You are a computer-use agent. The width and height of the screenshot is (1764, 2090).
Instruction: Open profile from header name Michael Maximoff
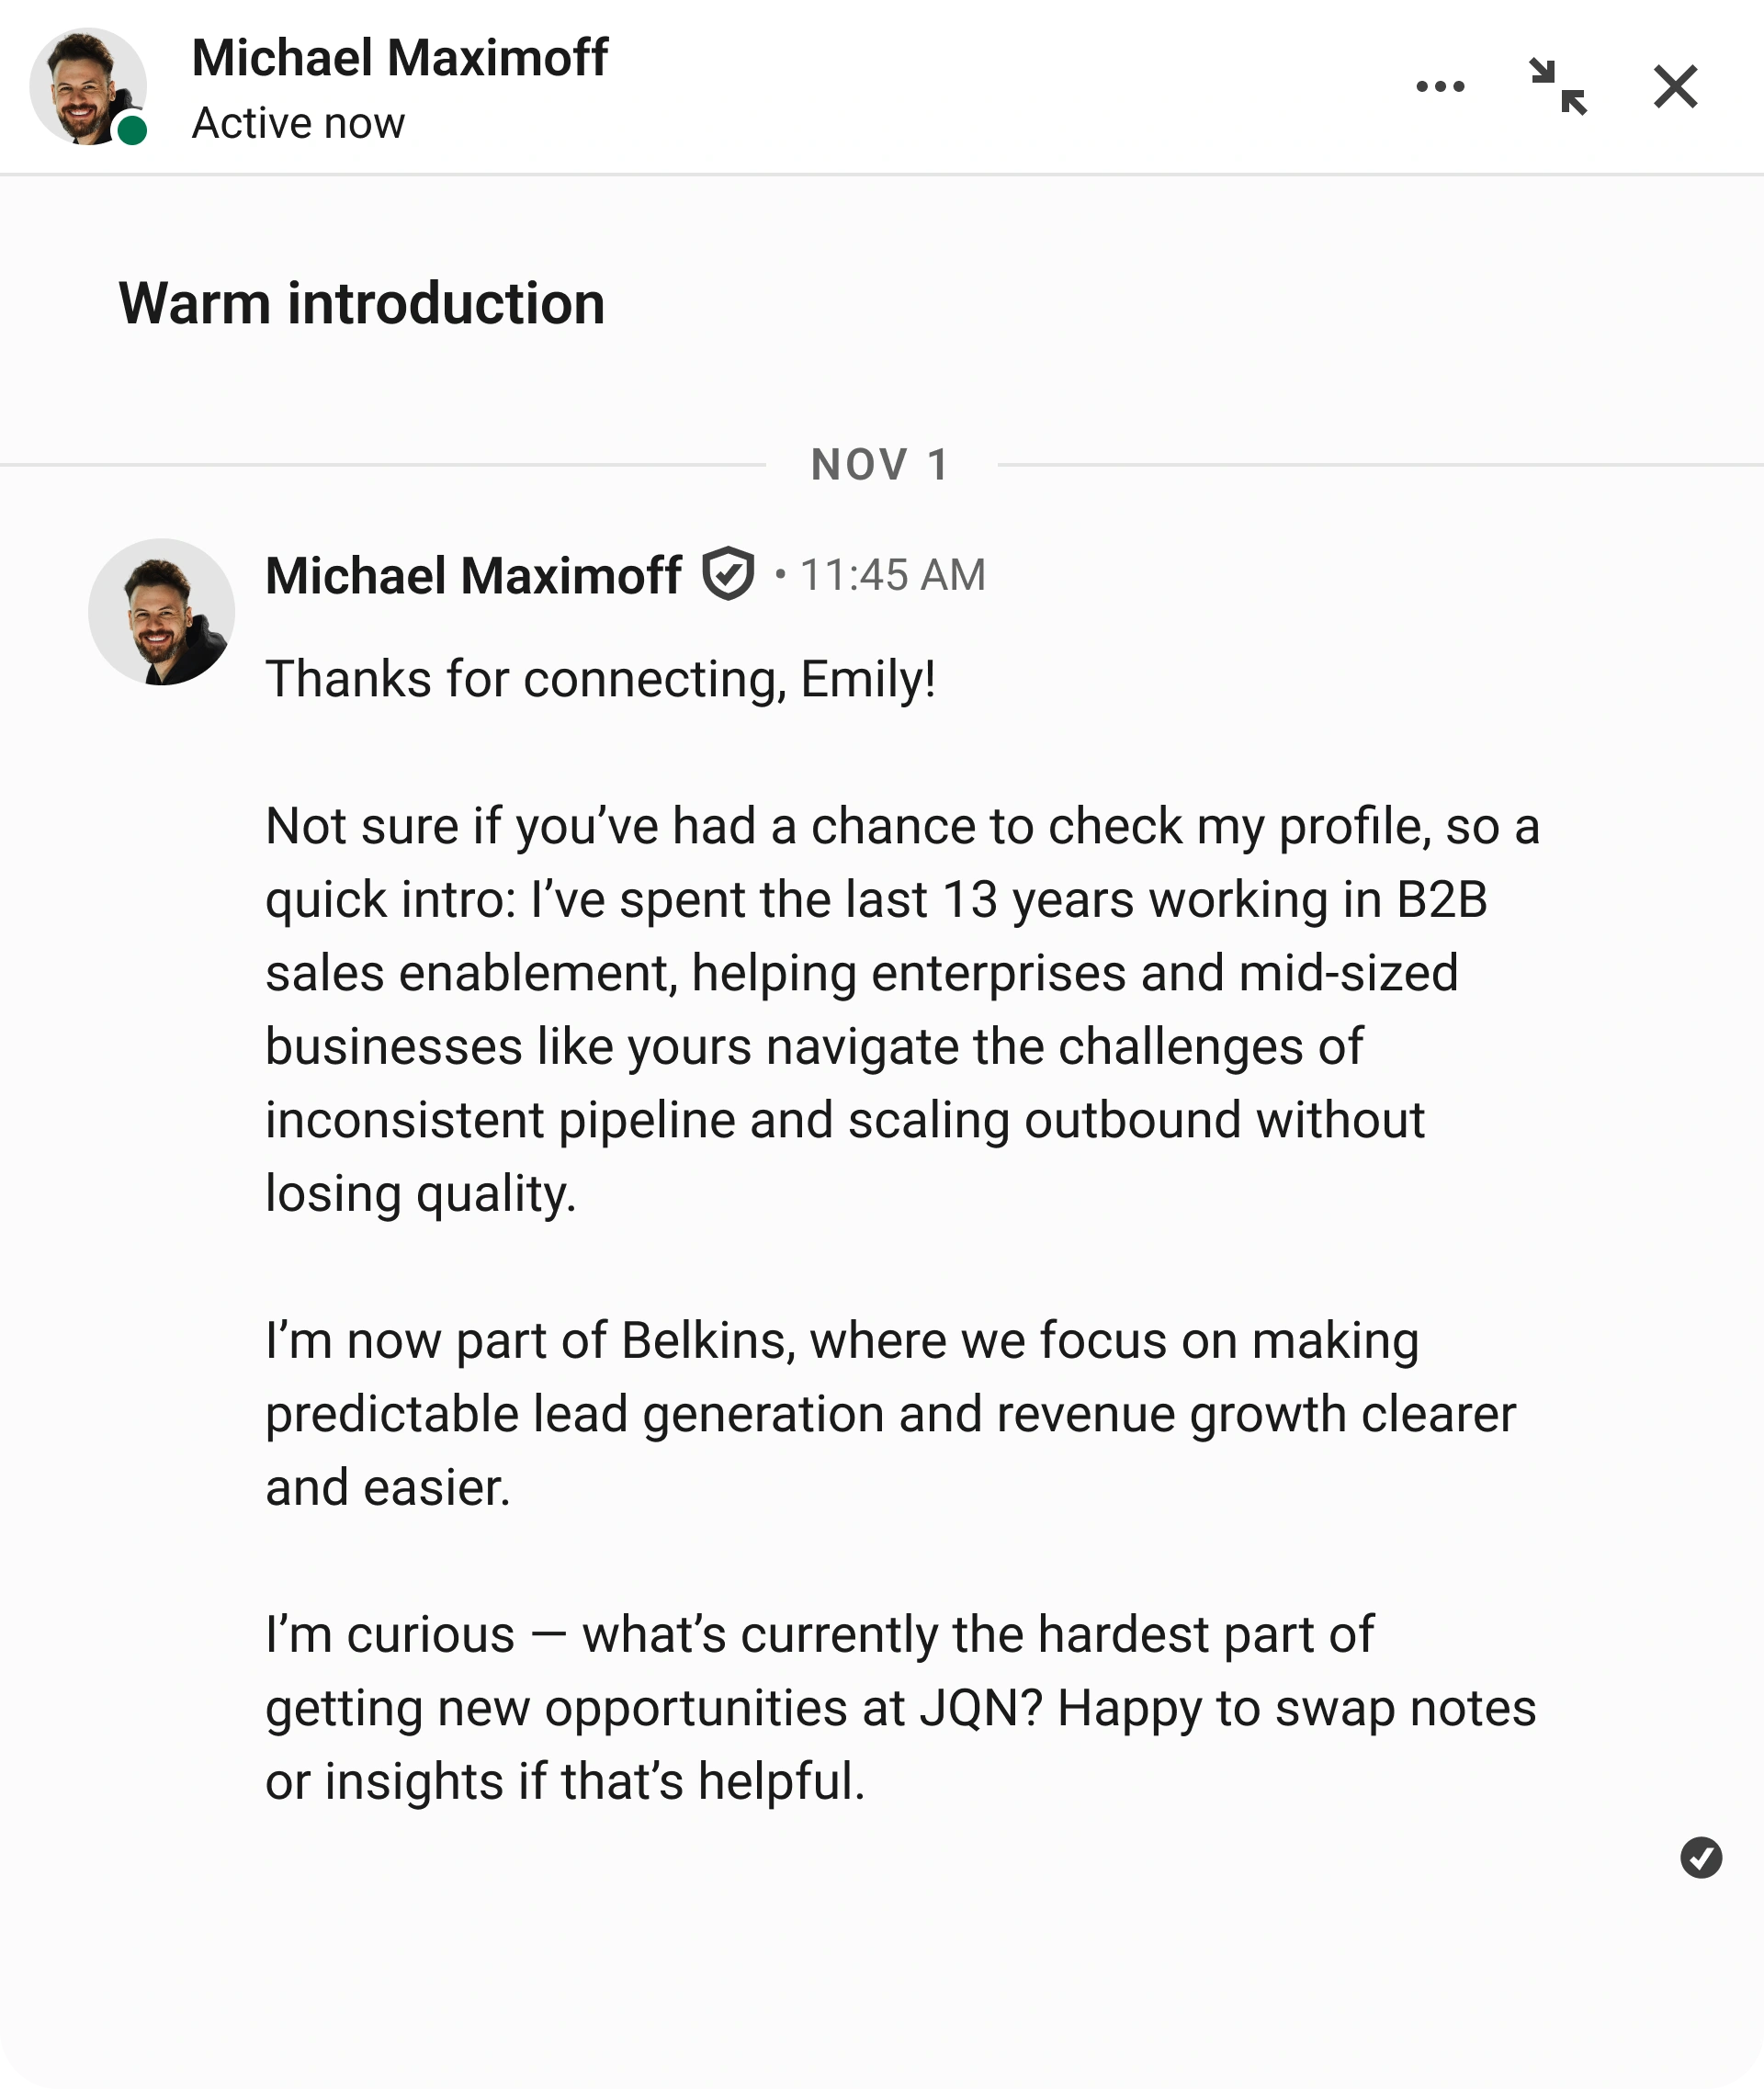point(399,58)
